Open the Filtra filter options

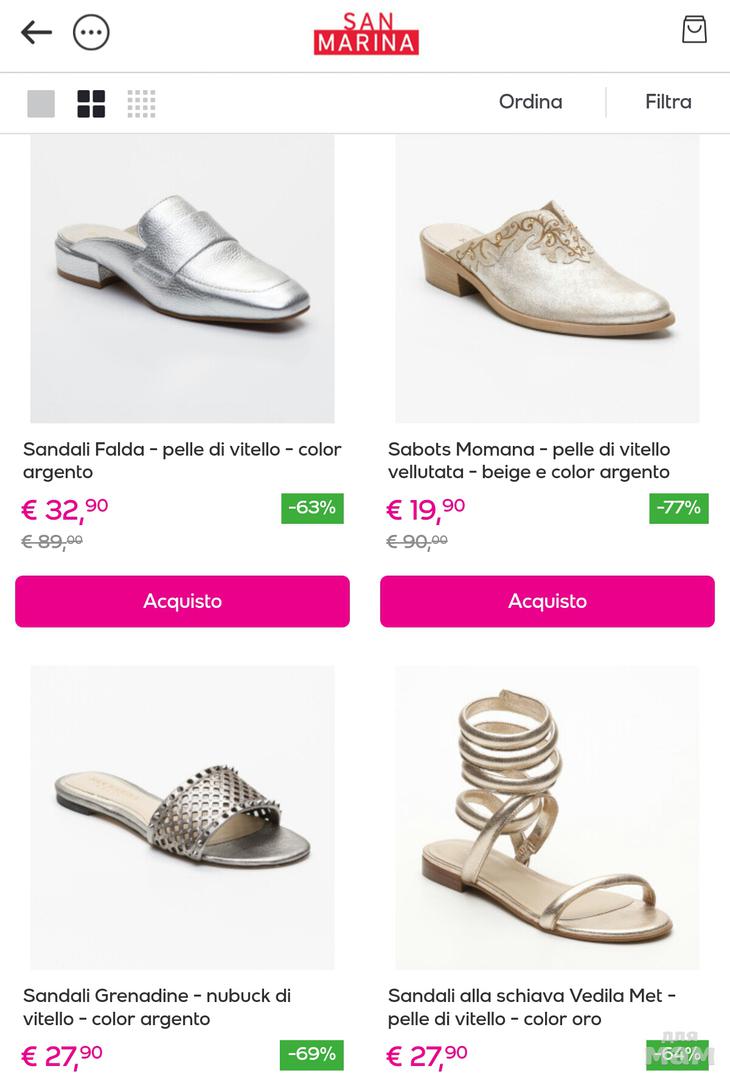click(668, 102)
